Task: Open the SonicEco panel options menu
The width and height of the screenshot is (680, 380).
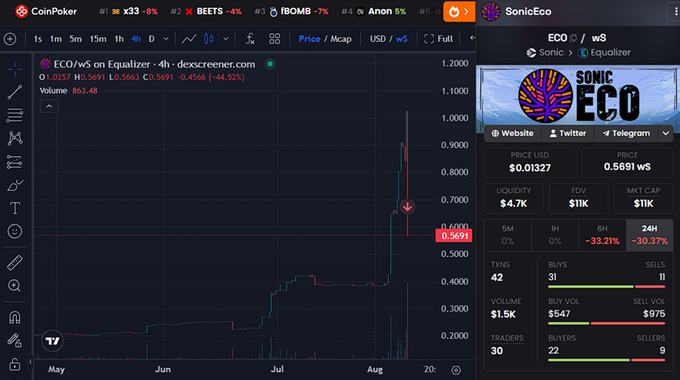Action: pos(675,12)
